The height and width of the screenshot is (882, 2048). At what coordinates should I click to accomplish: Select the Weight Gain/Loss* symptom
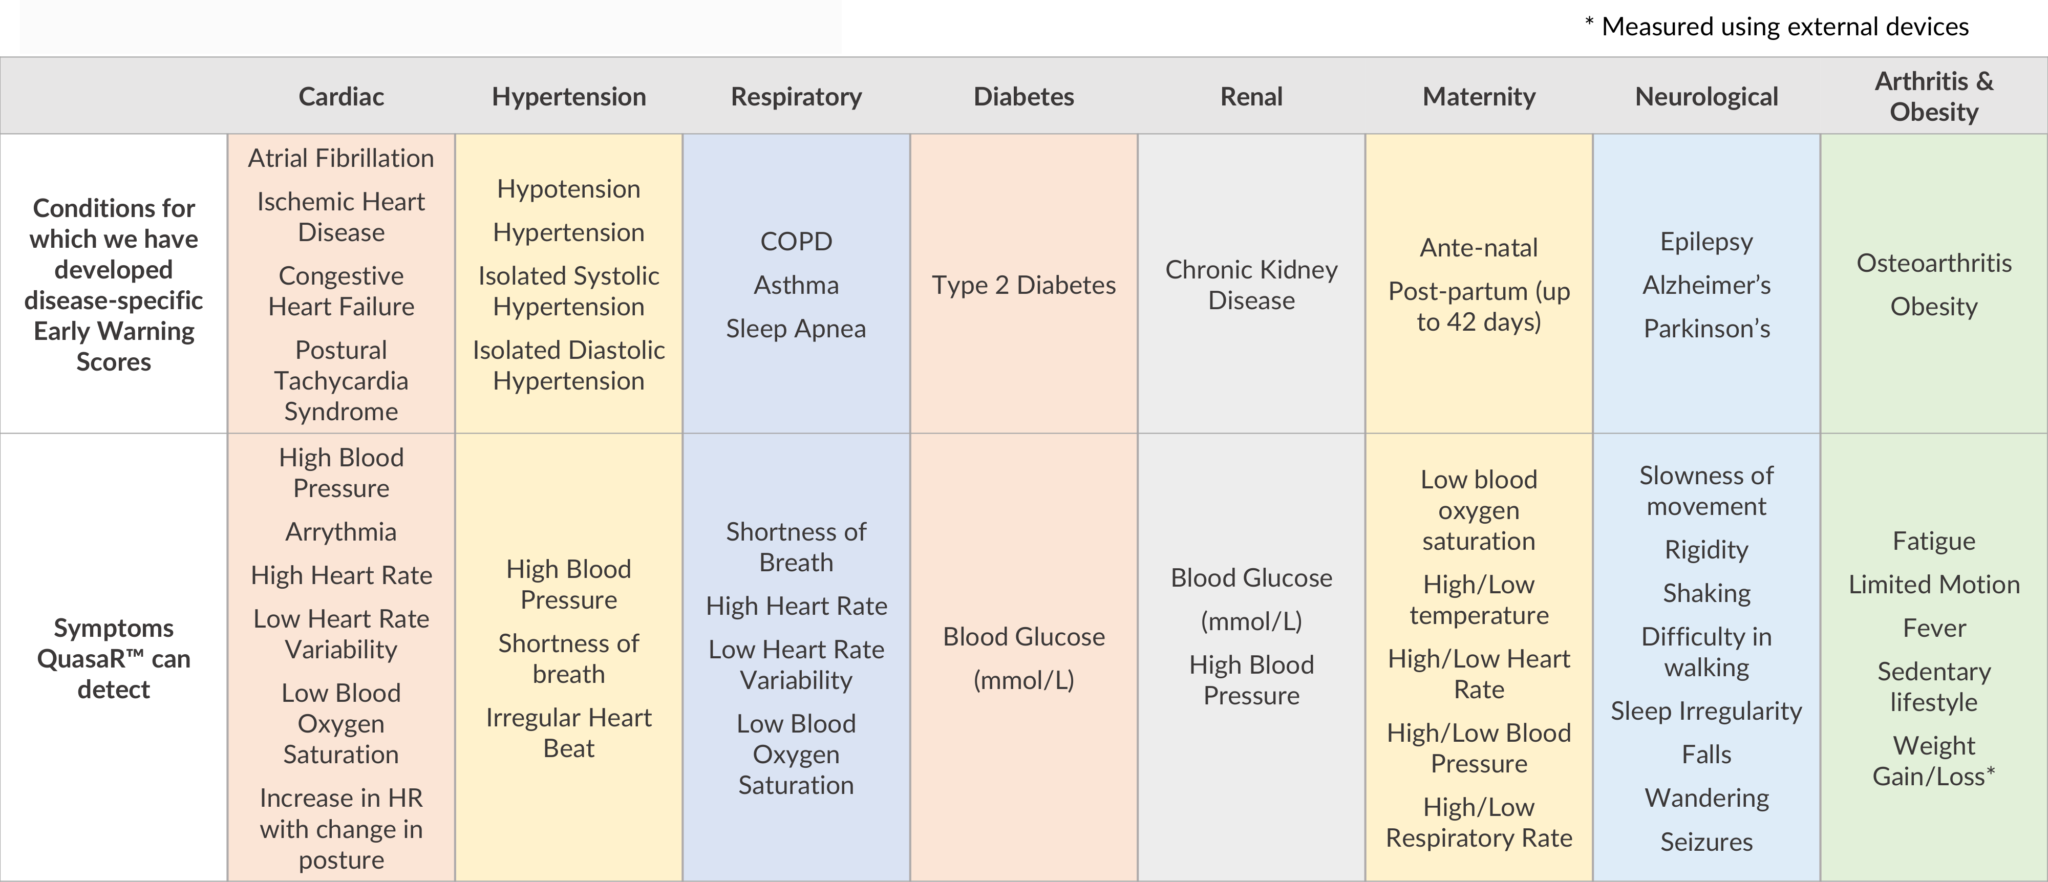tap(1934, 761)
